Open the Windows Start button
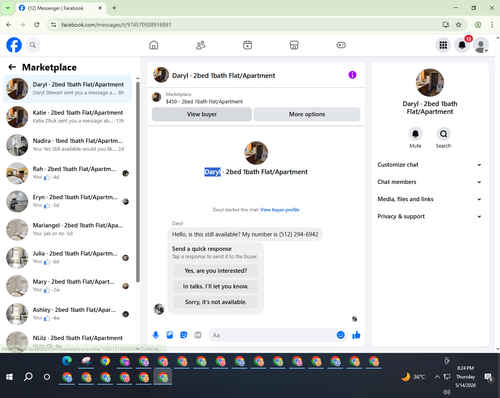This screenshot has width=500, height=398. [x=9, y=377]
